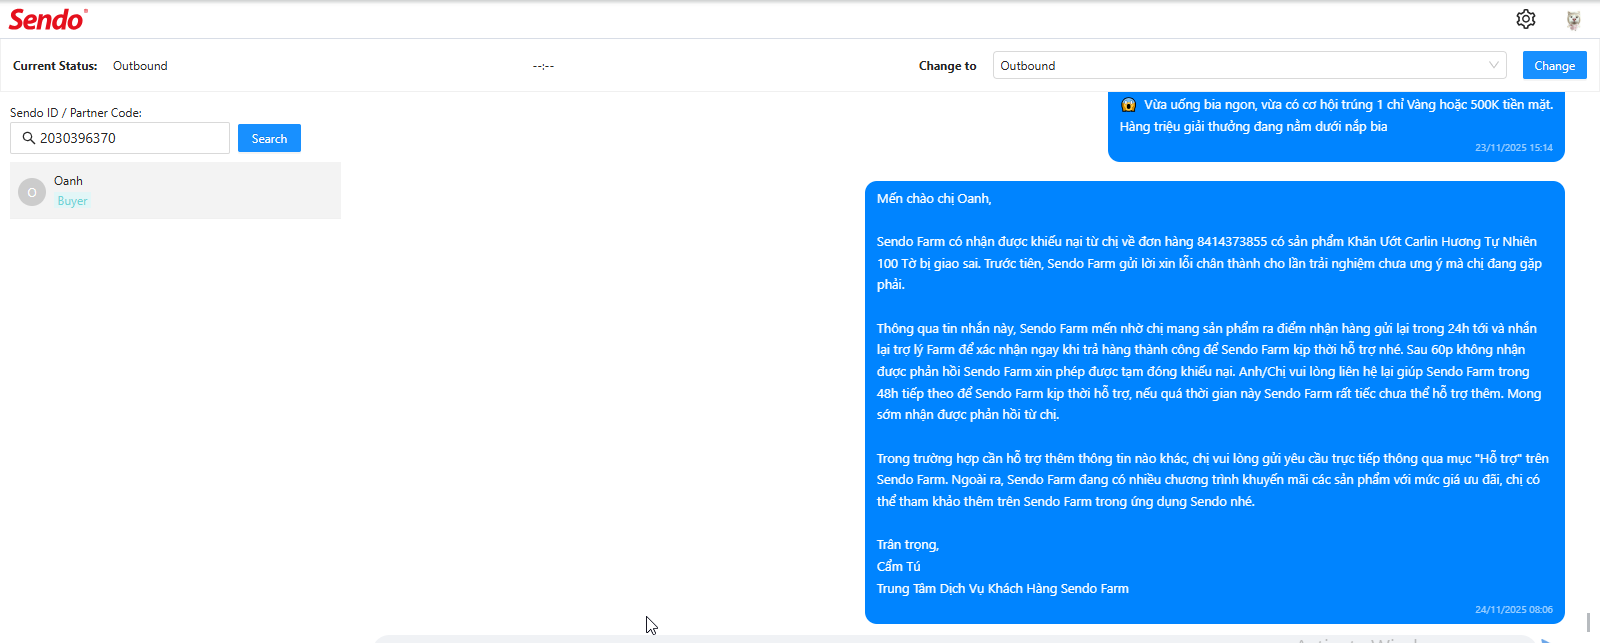The image size is (1600, 643).
Task: Click the message timestamp 24/11/2025 08:06
Action: pyautogui.click(x=1513, y=609)
